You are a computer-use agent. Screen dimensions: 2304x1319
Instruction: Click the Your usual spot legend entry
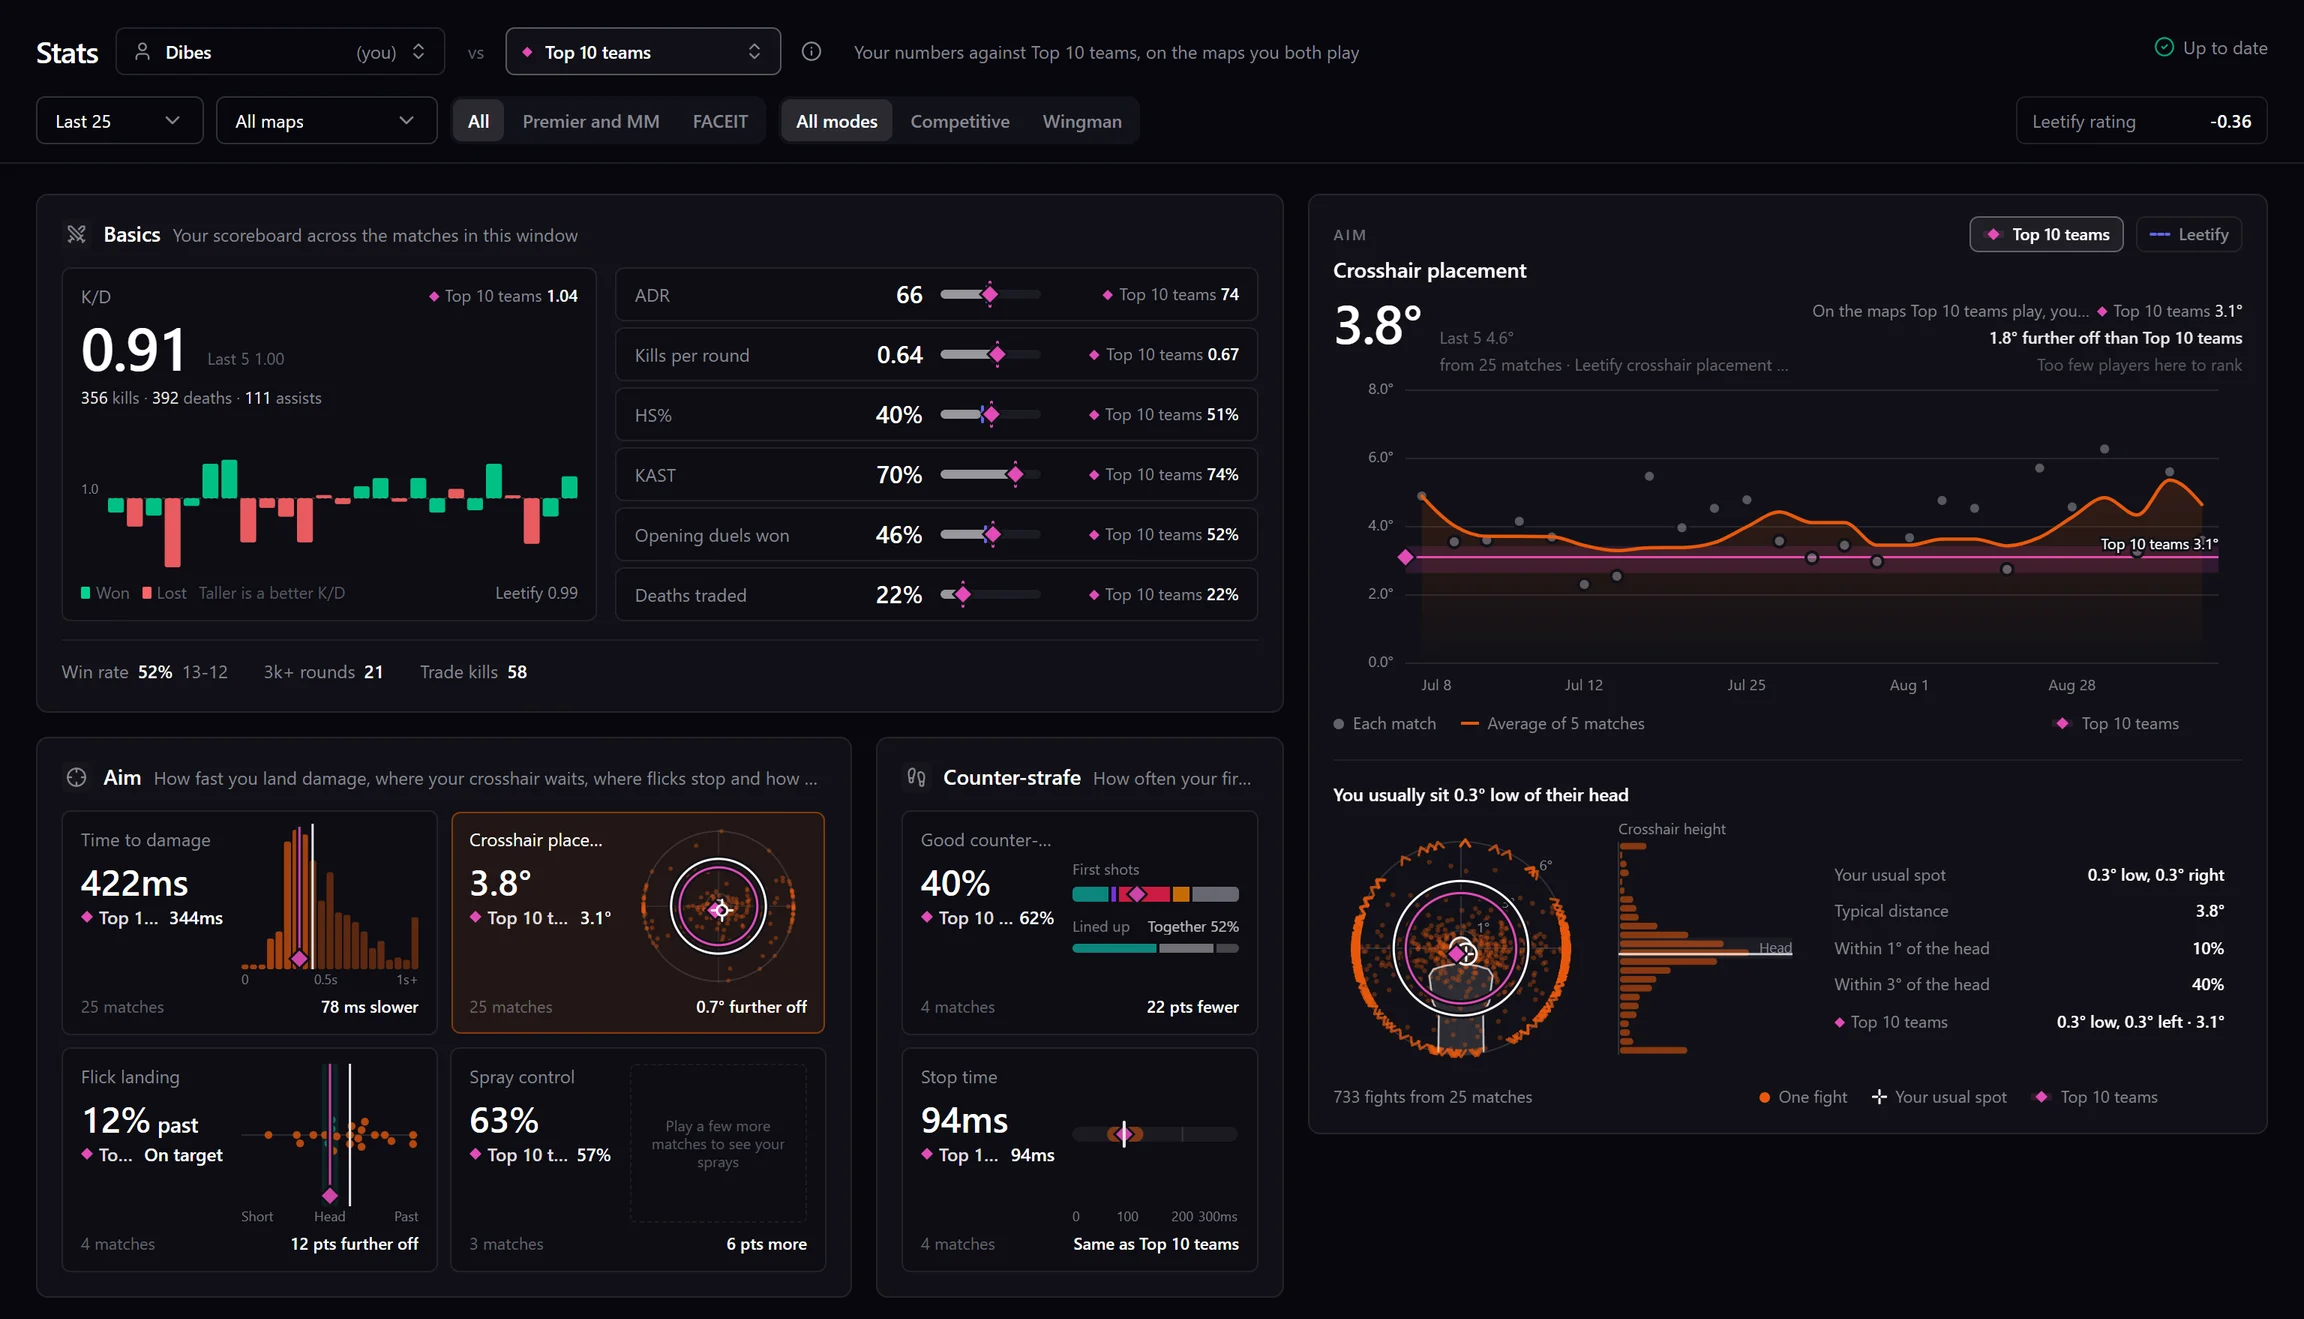pyautogui.click(x=1939, y=1097)
